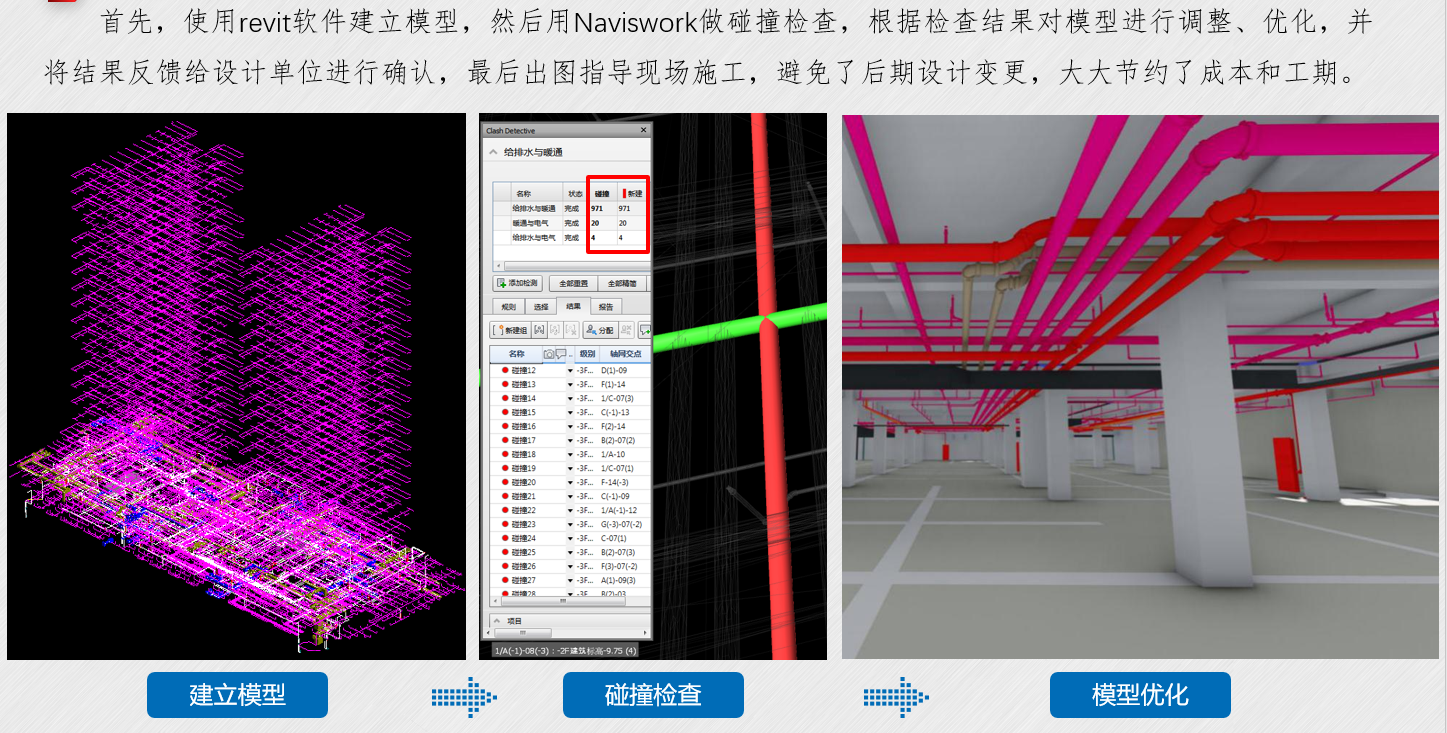The height and width of the screenshot is (733, 1447).
Task: Open status dropdown for 碰撞23
Action: tap(571, 524)
